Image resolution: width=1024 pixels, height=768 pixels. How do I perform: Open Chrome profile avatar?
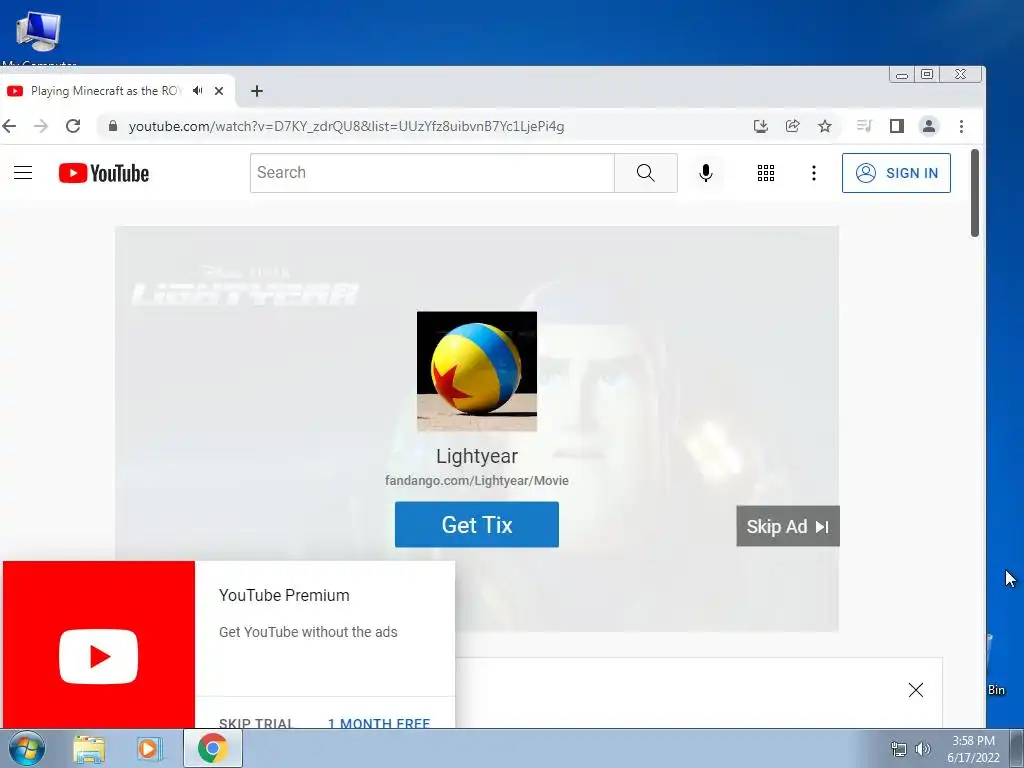click(929, 126)
